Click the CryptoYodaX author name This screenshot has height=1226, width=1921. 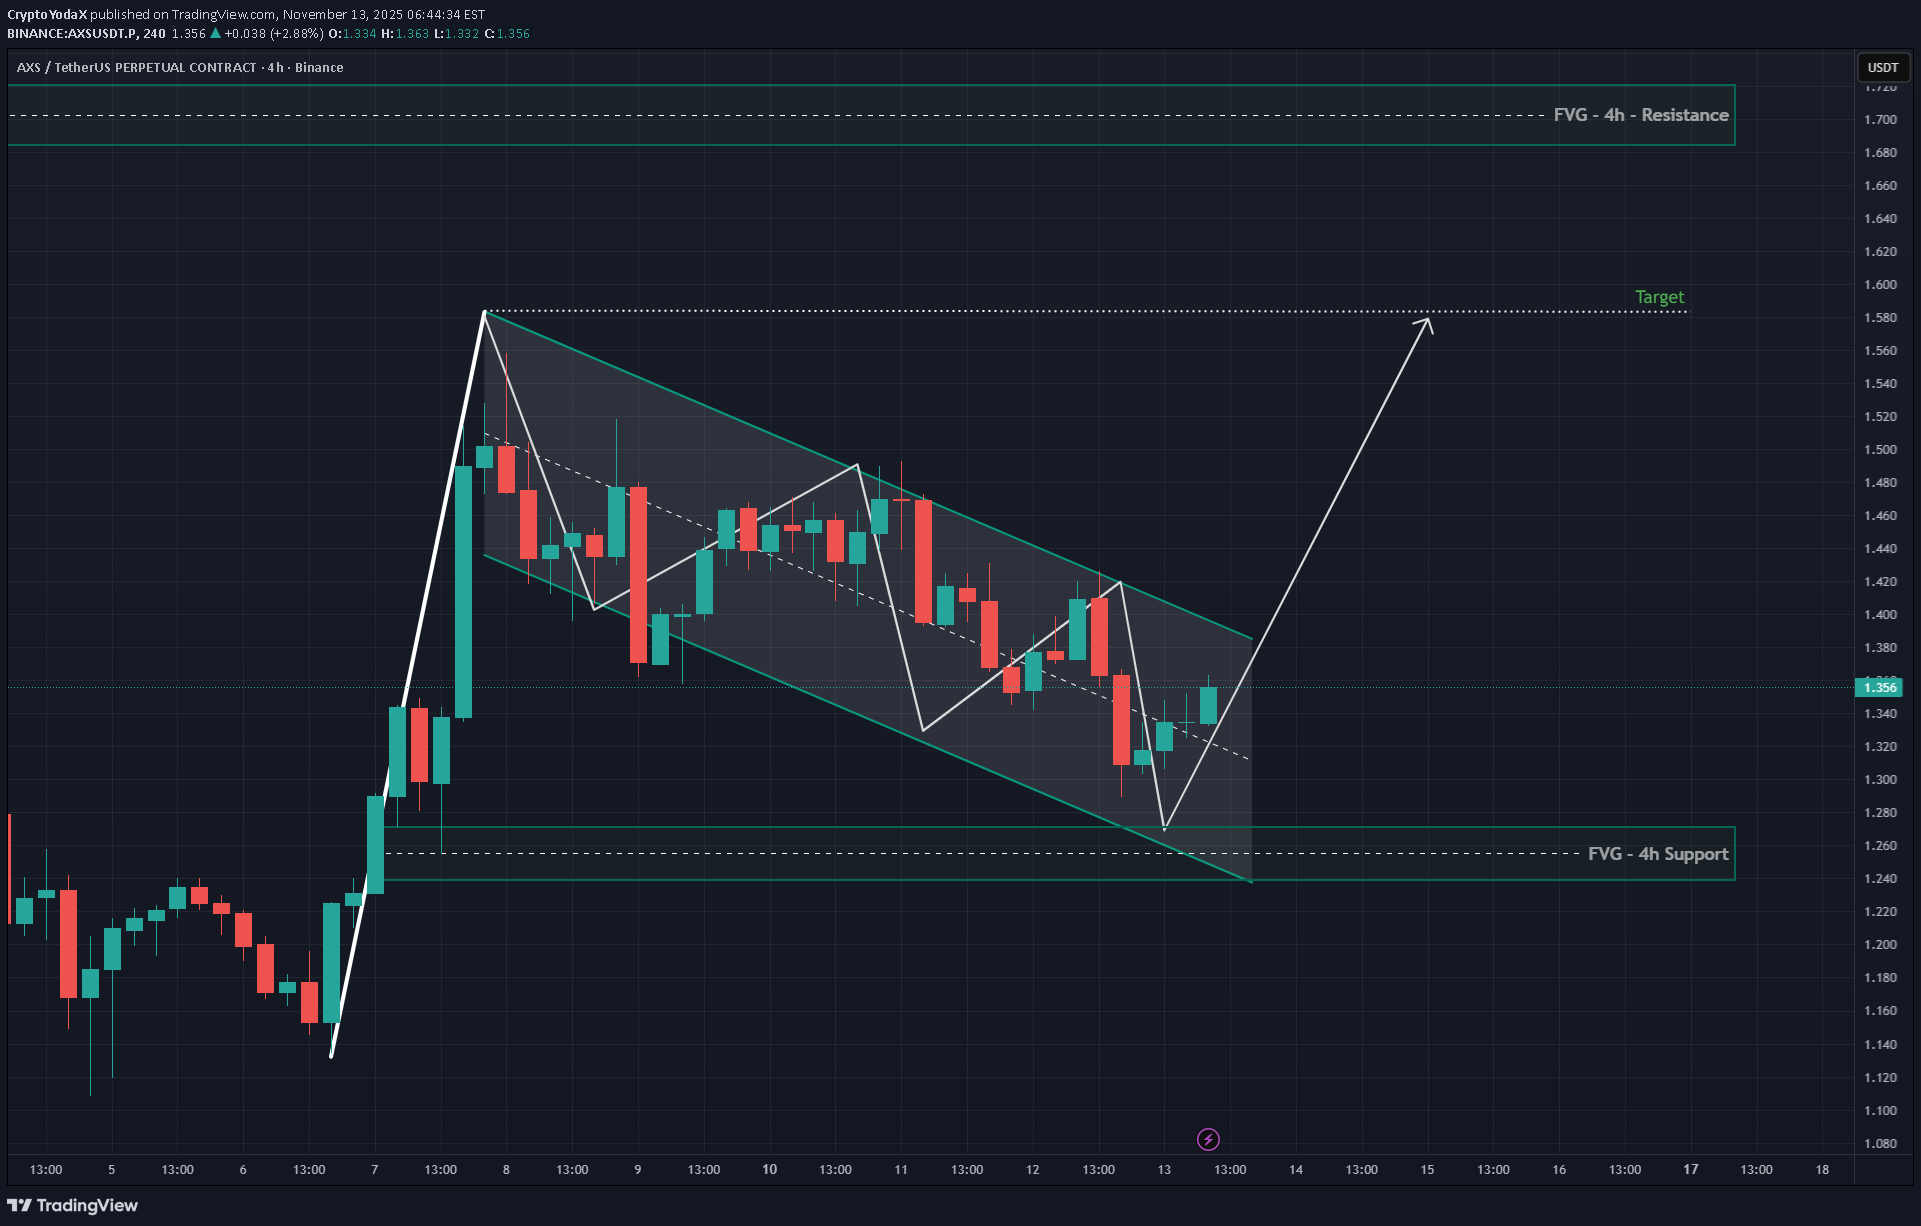[x=47, y=14]
